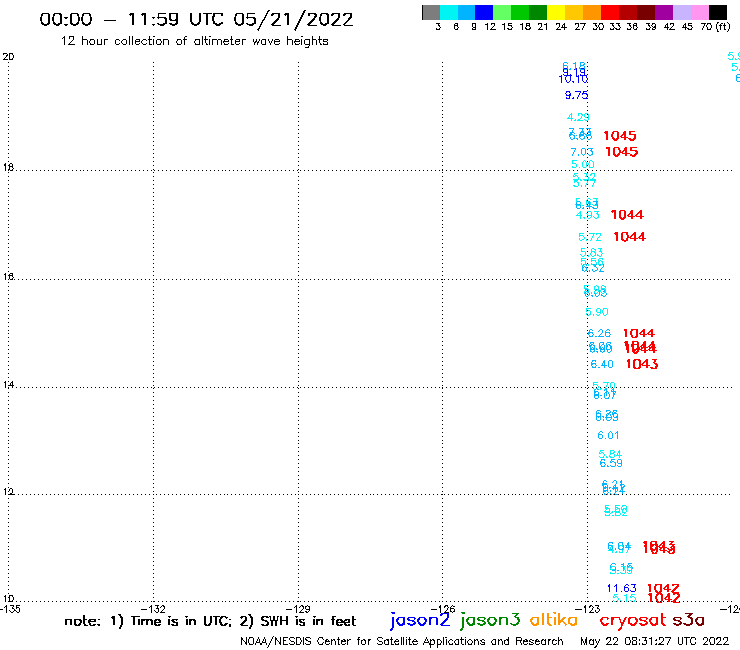Click the 20 latitude axis label

[8, 57]
